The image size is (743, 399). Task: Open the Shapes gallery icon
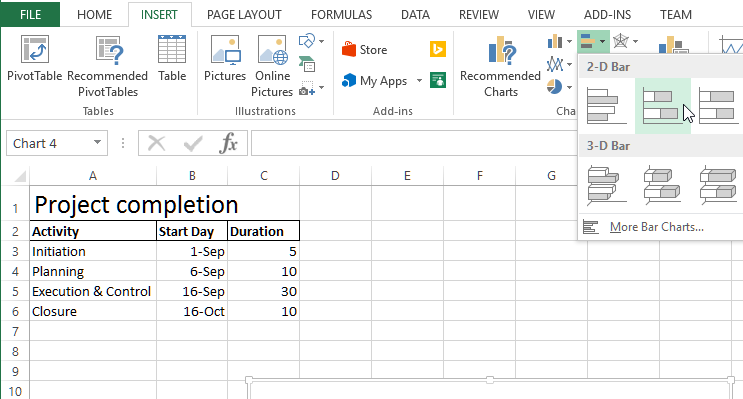click(307, 41)
